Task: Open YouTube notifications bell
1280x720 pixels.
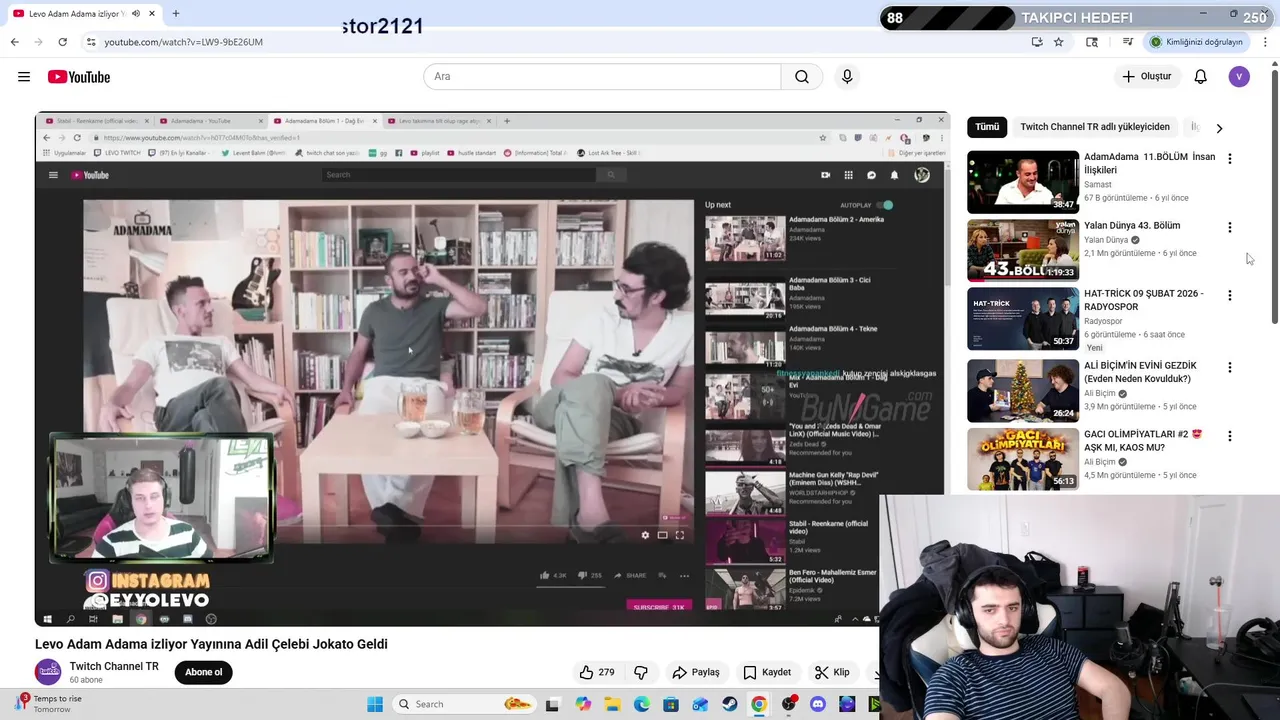Action: point(1201,77)
